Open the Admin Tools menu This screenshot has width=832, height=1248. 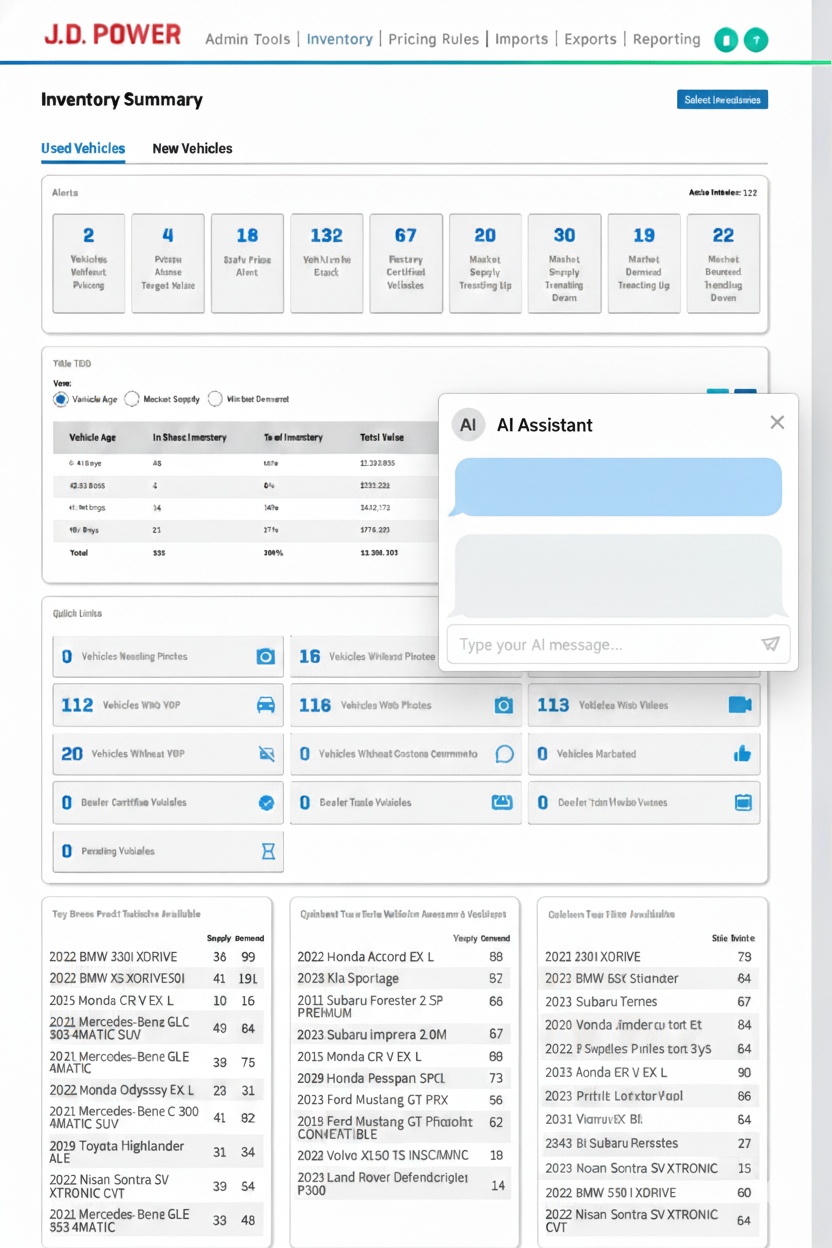pos(247,39)
